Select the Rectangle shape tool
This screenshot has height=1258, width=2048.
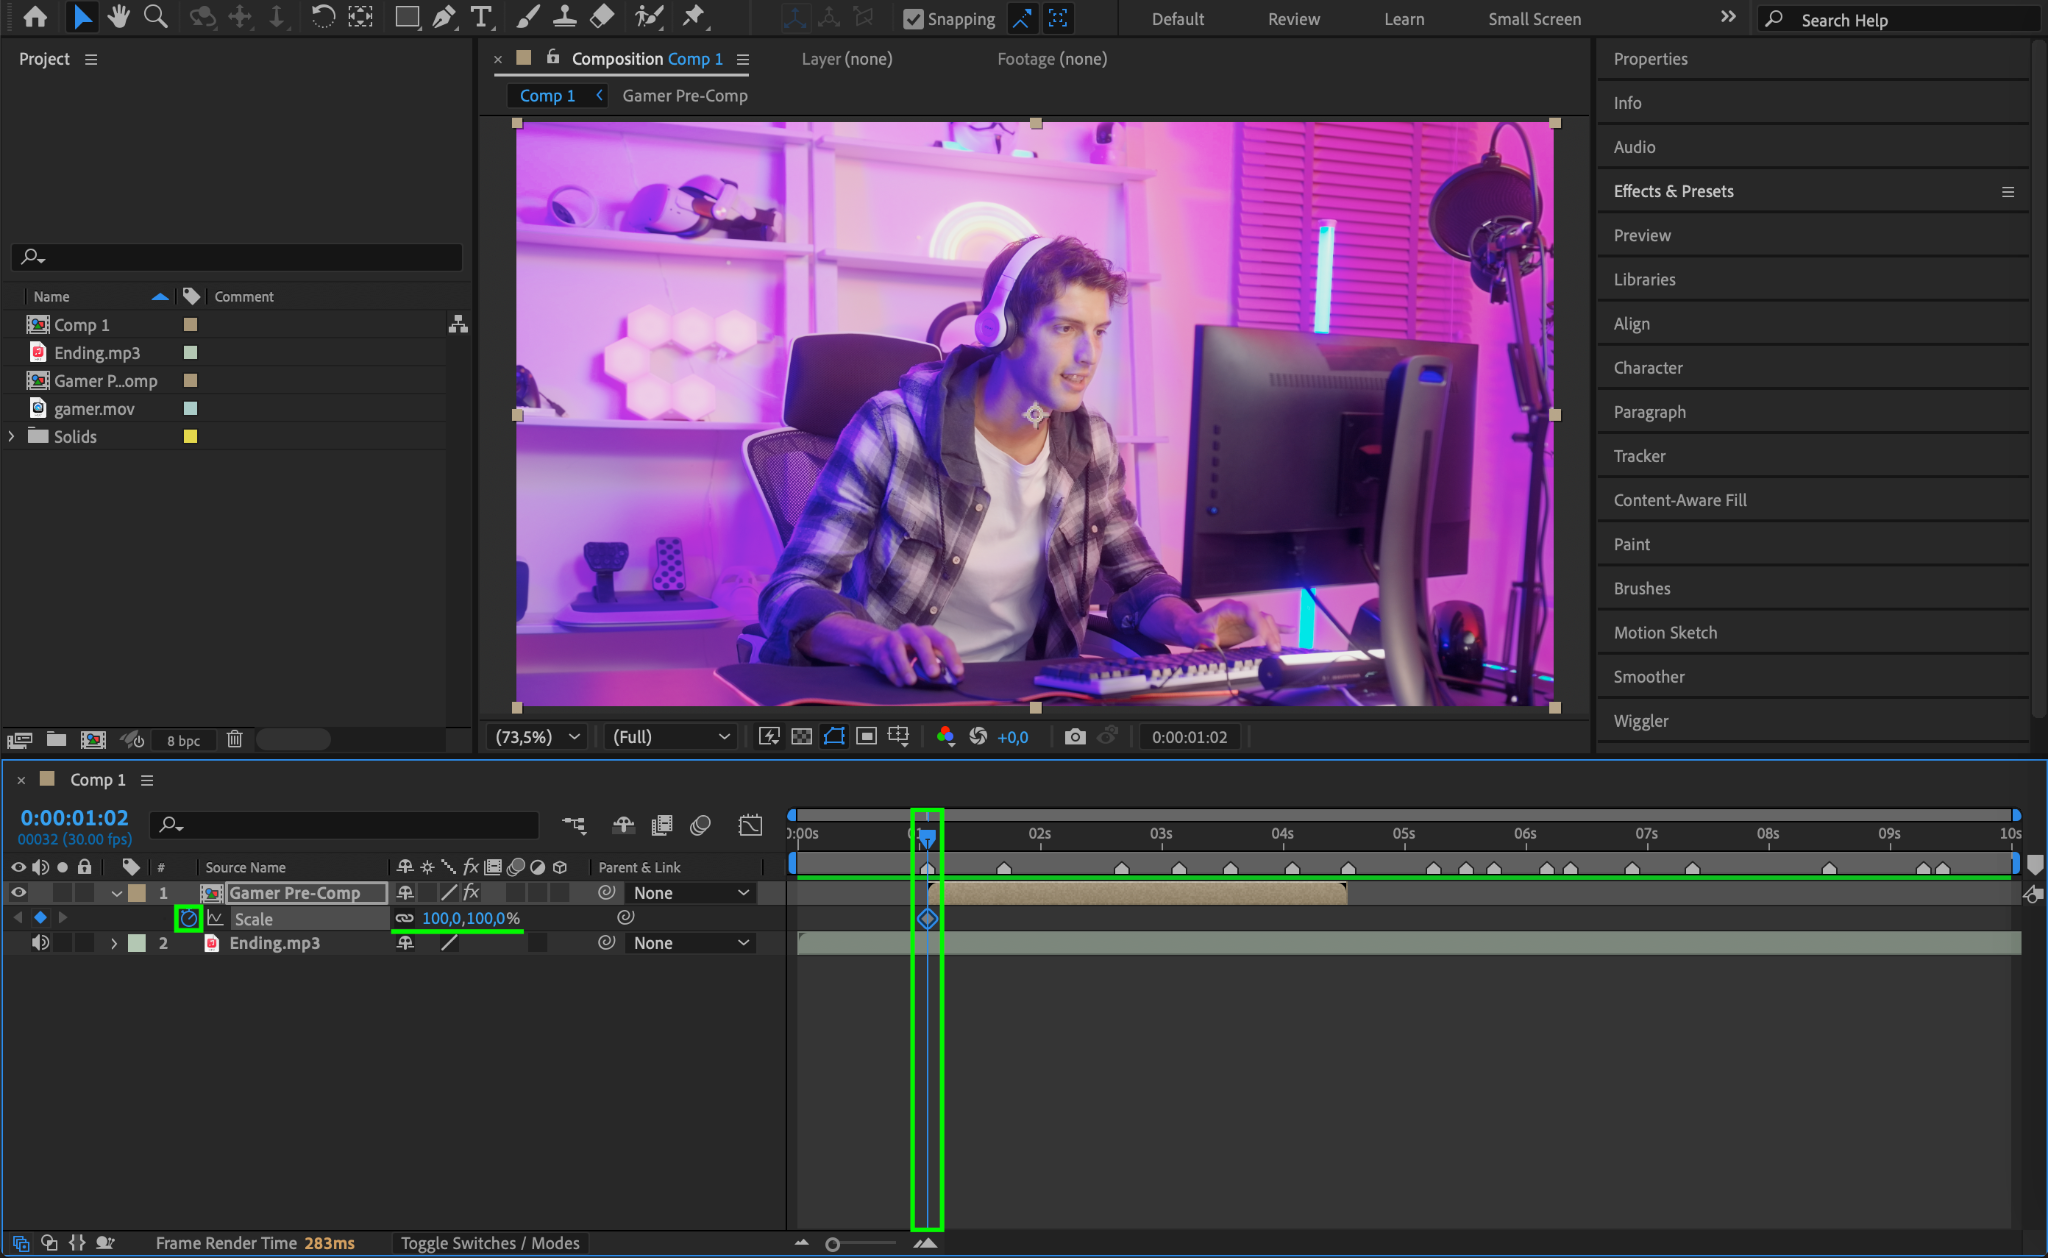pyautogui.click(x=406, y=17)
